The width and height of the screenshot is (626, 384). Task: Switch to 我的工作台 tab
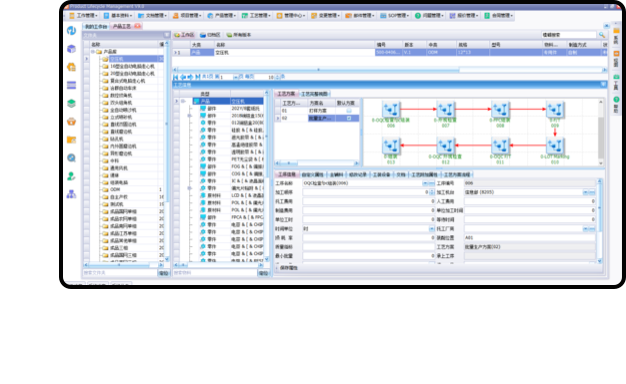pyautogui.click(x=96, y=26)
